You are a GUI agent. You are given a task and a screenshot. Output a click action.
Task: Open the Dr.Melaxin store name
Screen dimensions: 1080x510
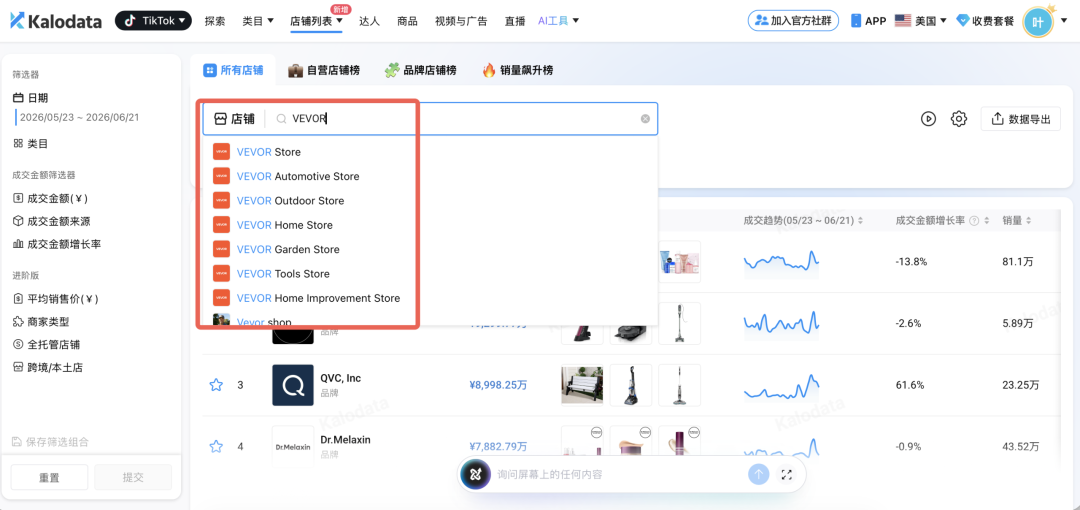[x=345, y=440]
